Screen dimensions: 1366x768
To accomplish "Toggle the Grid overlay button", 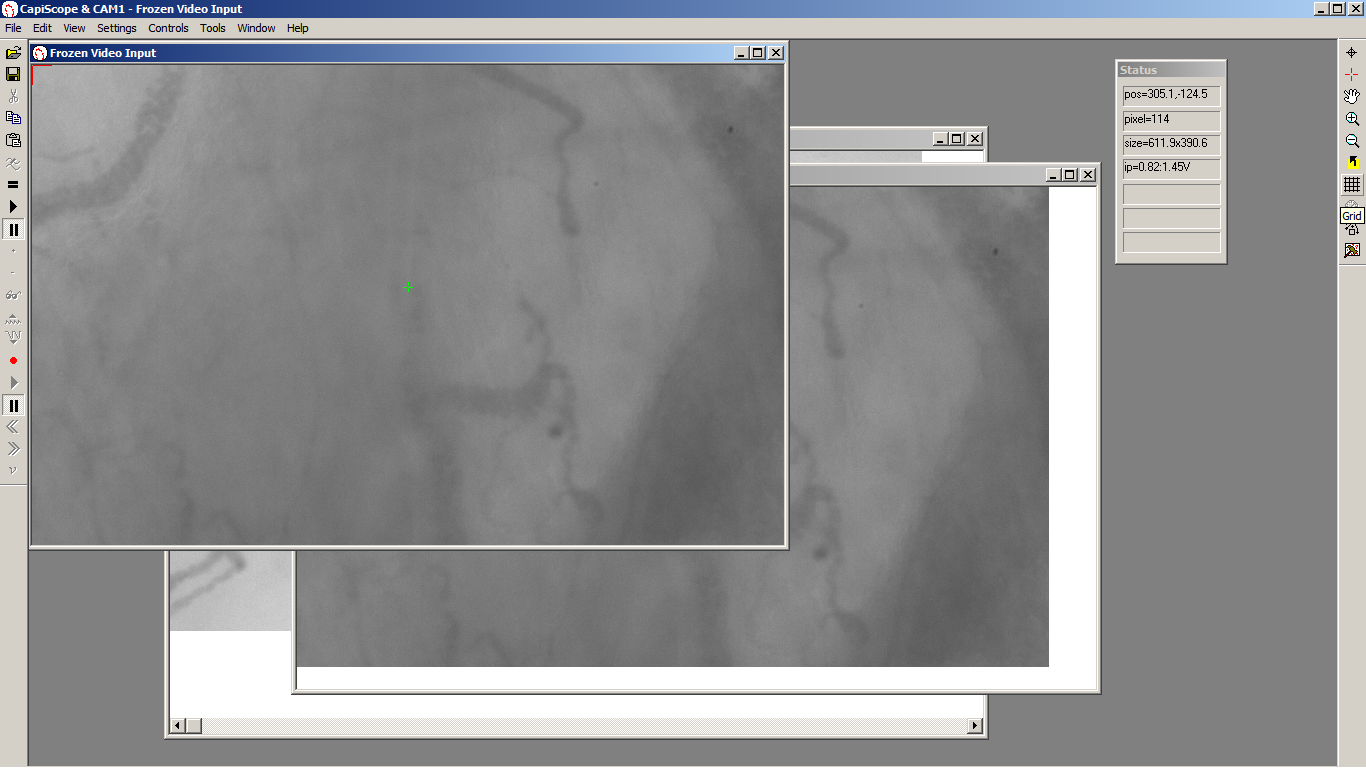I will 1352,185.
